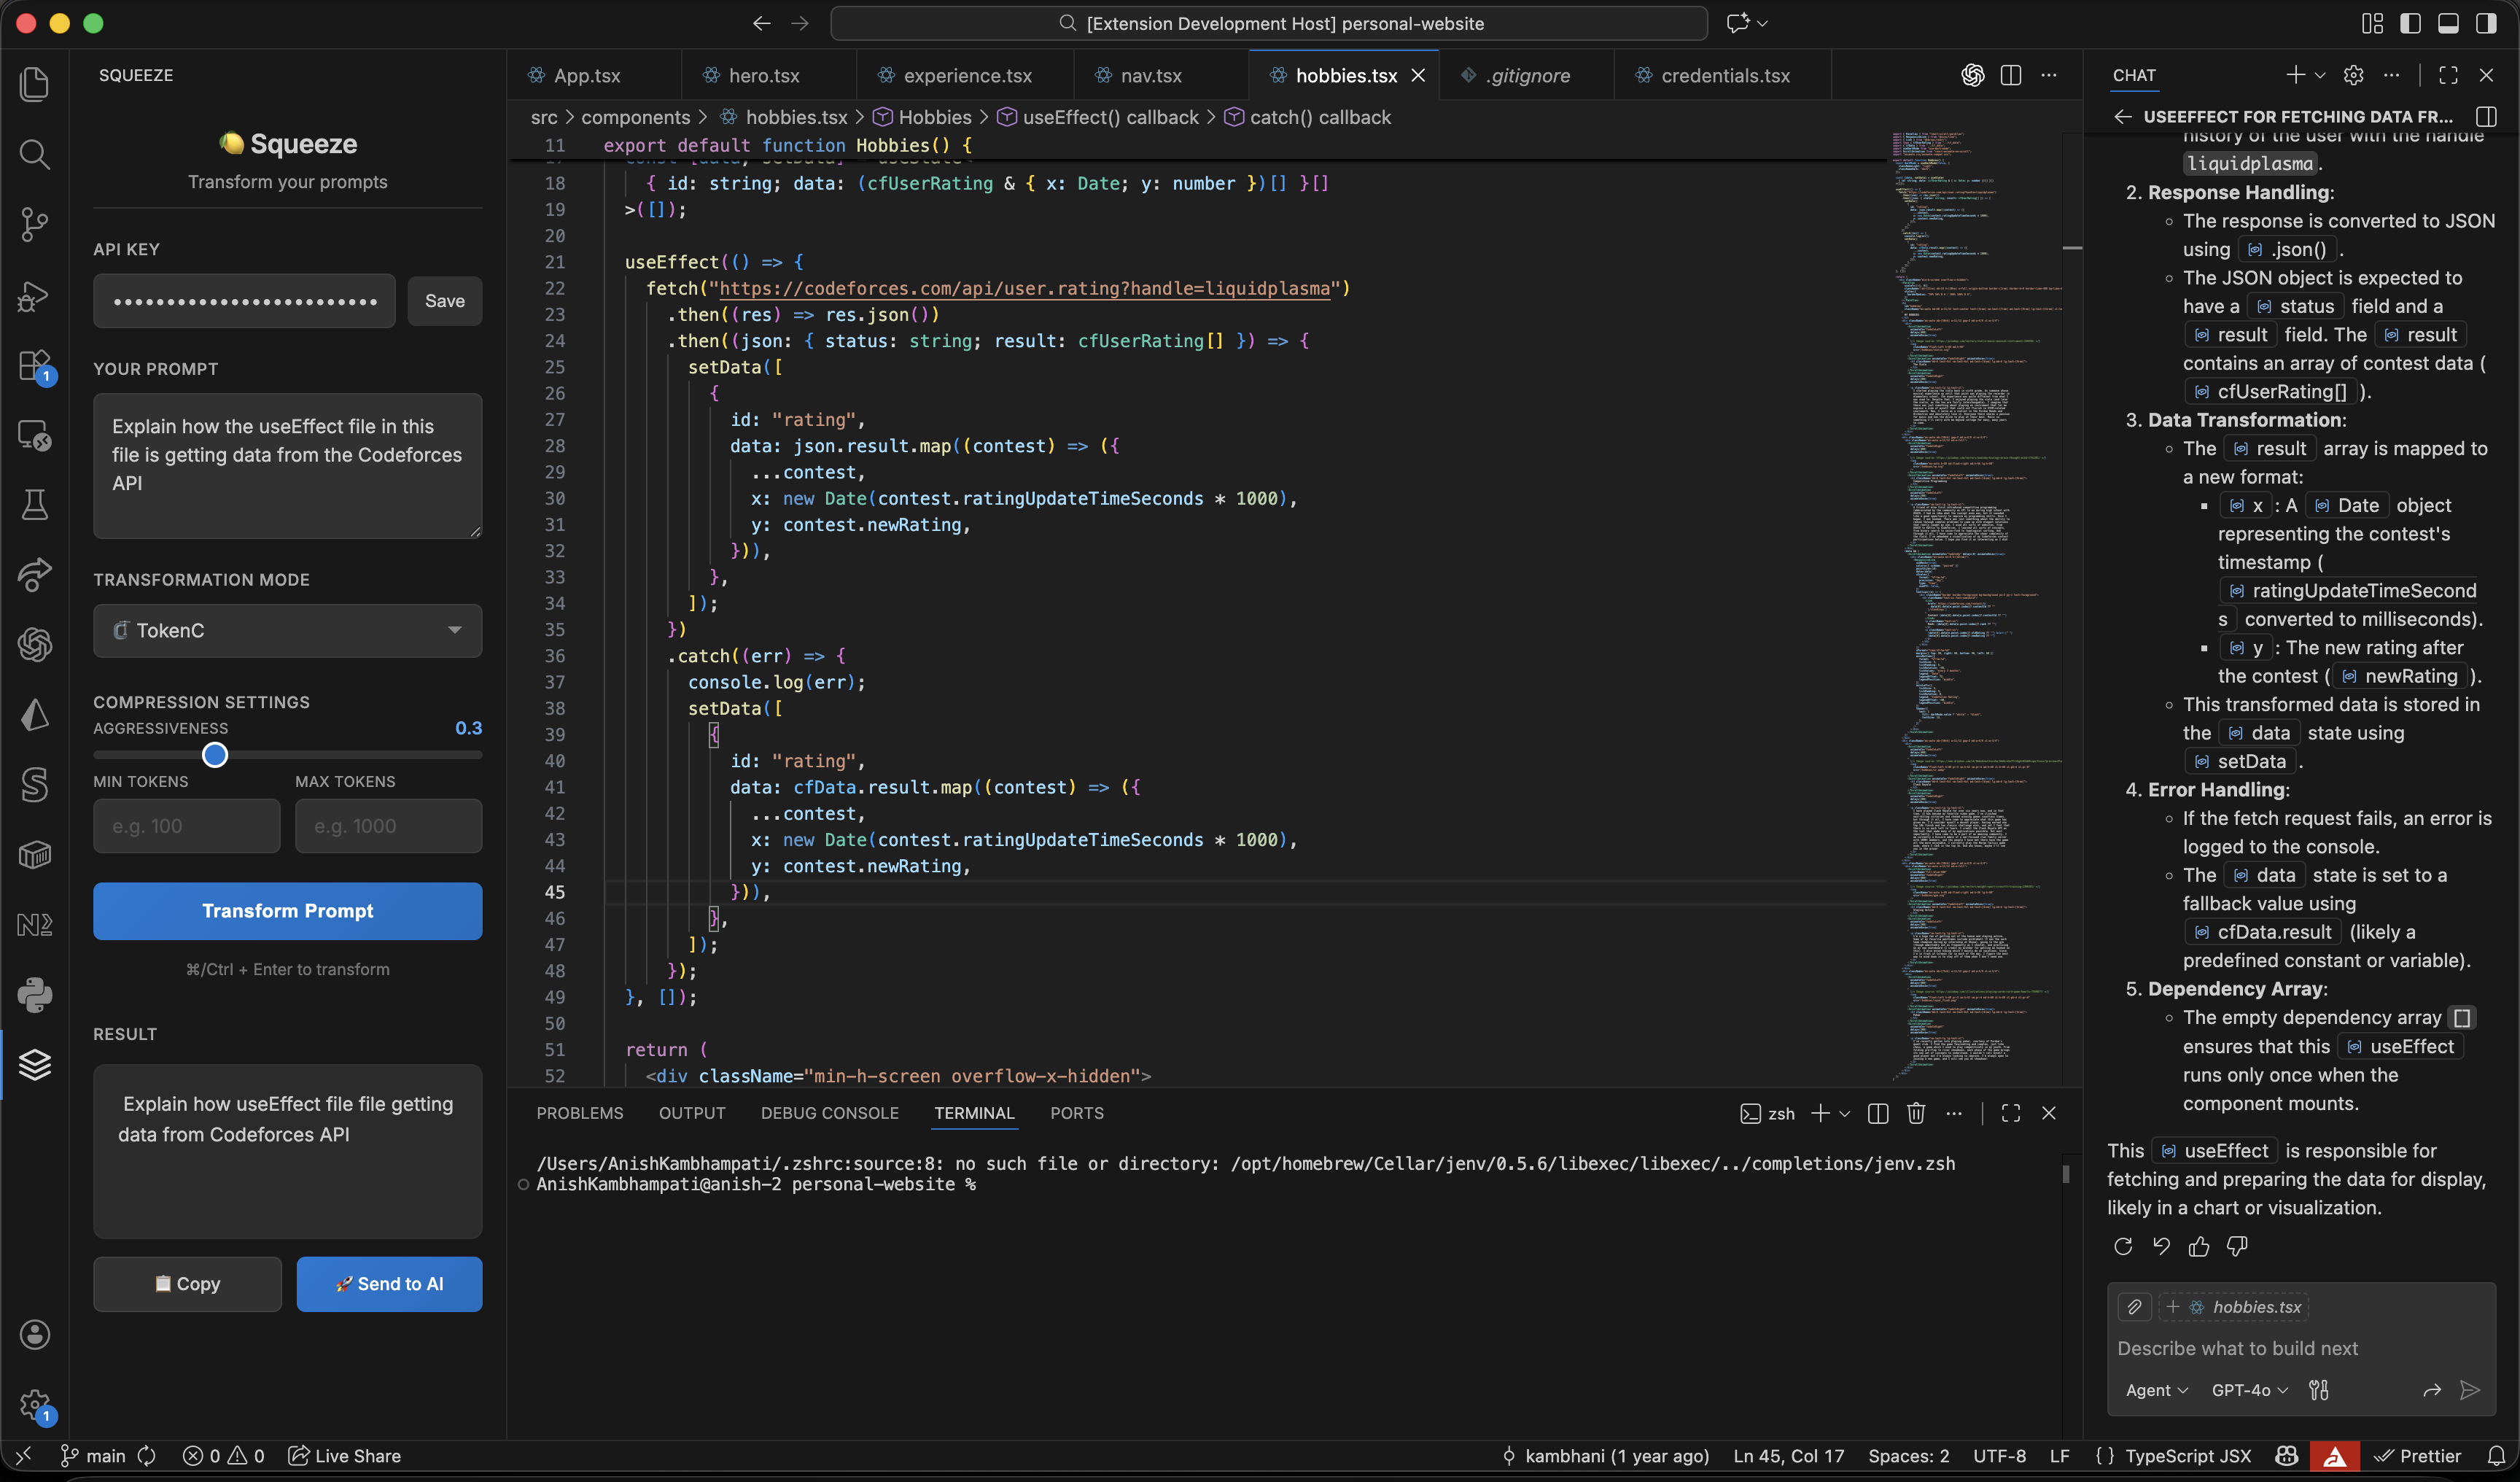Screen dimensions: 2520x1482
Task: Switch to the experience.tsx editor tab
Action: [966, 75]
